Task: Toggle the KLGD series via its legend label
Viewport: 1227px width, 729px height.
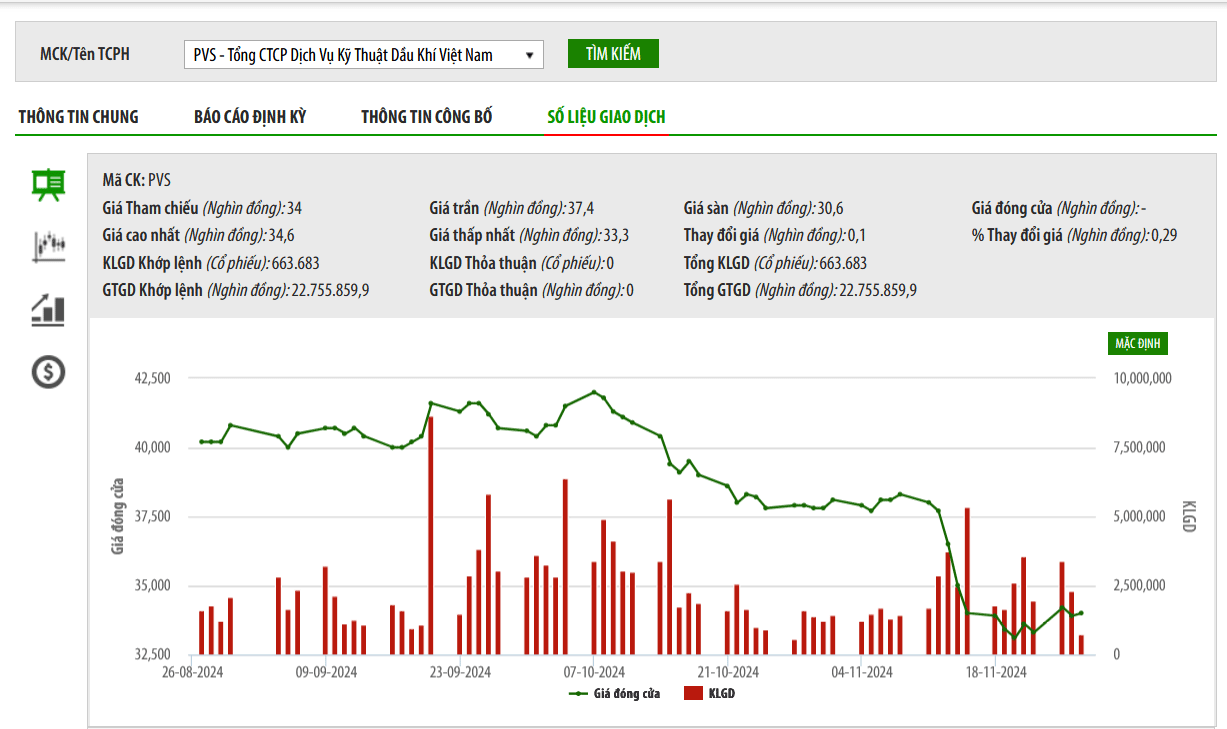Action: 722,693
